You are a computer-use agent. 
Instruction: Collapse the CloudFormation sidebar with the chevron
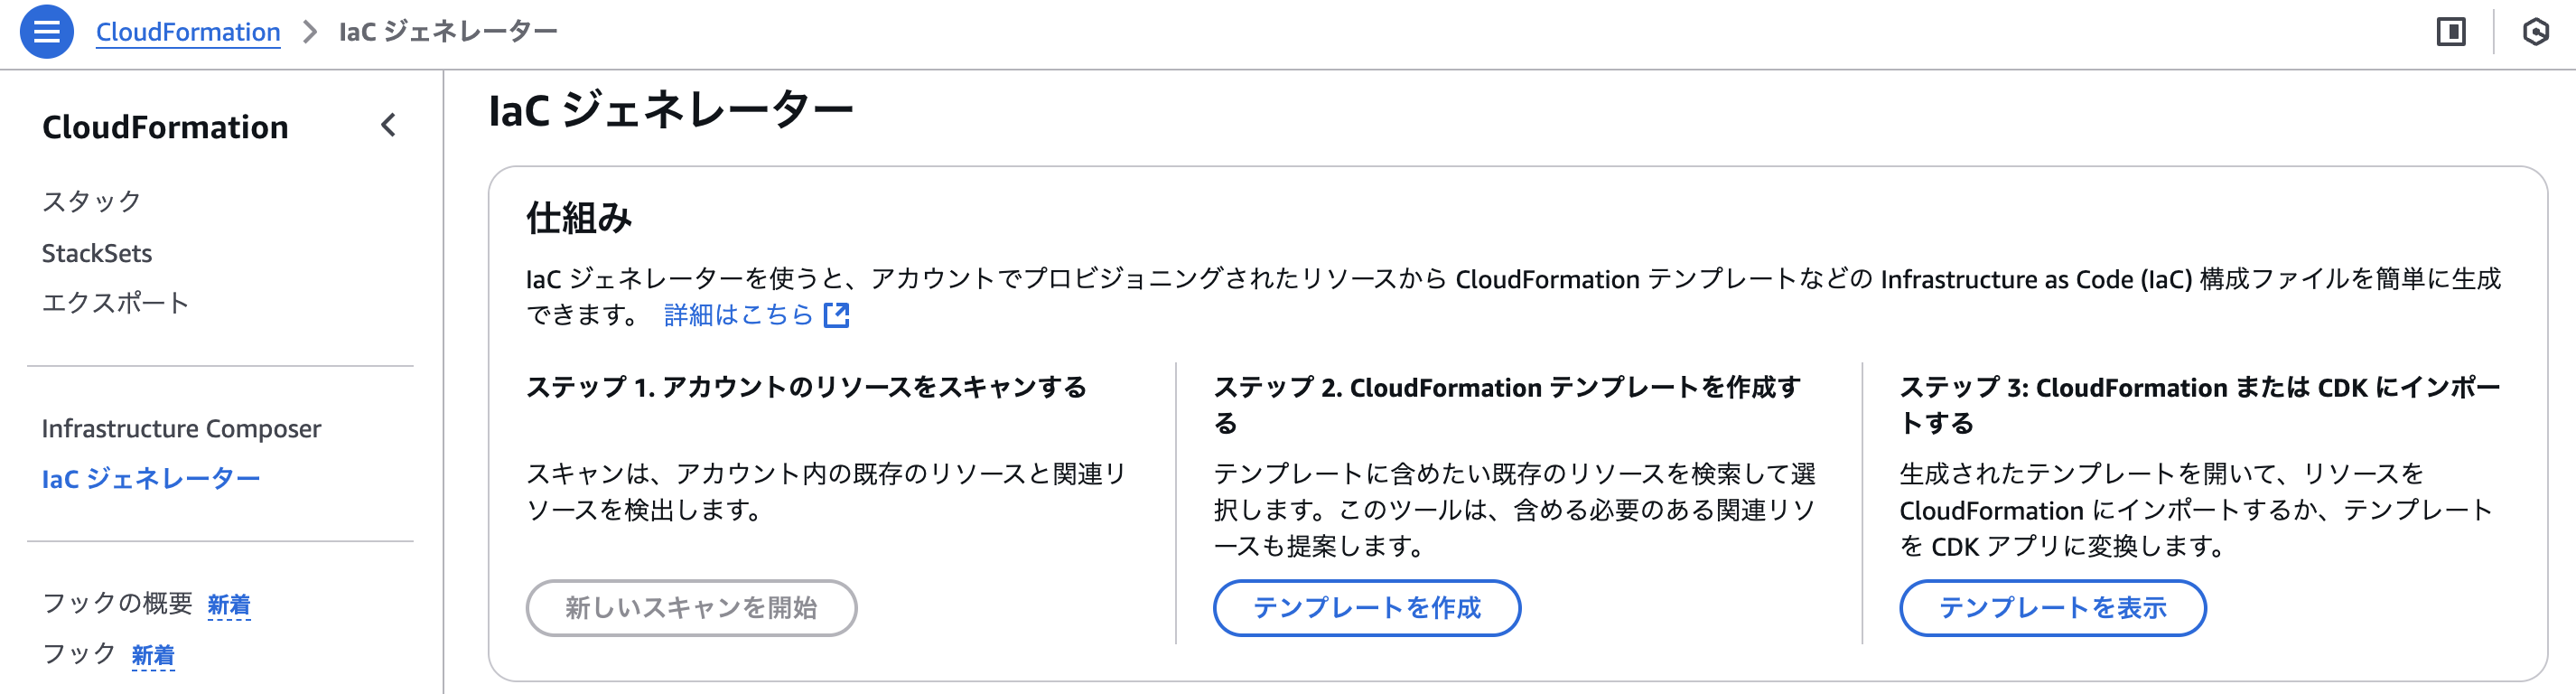(389, 125)
